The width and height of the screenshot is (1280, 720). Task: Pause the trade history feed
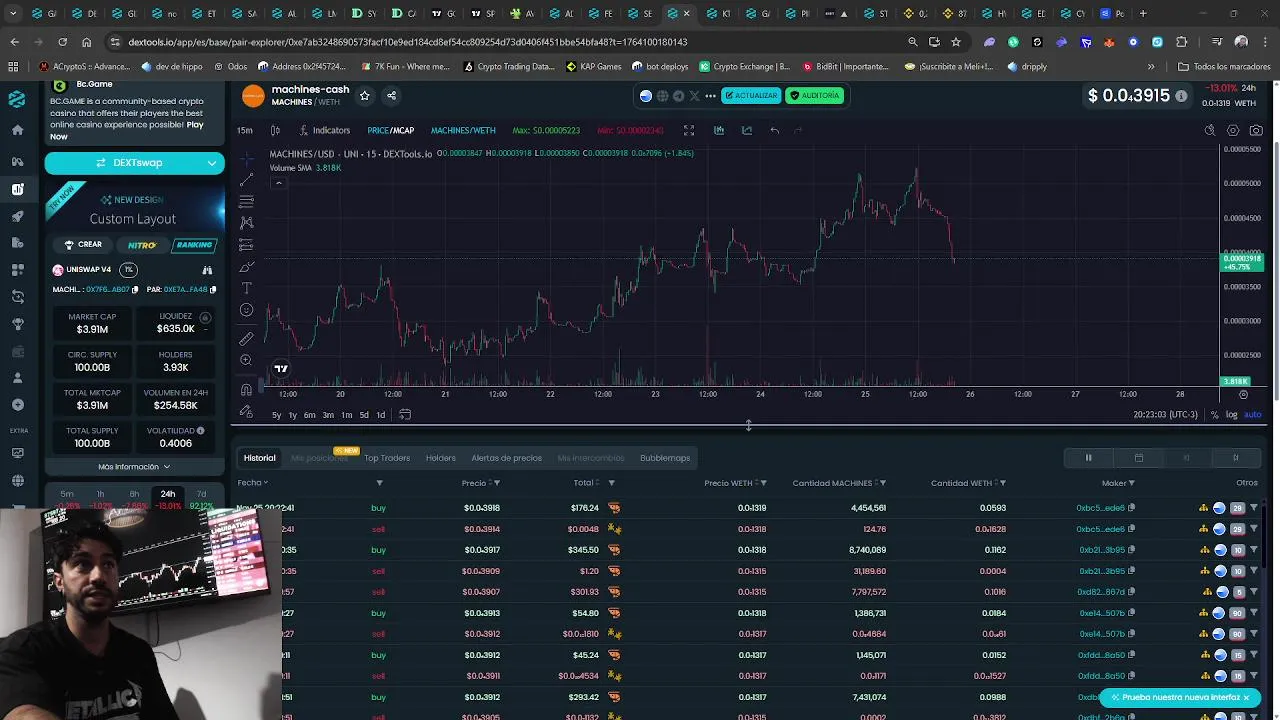1088,458
